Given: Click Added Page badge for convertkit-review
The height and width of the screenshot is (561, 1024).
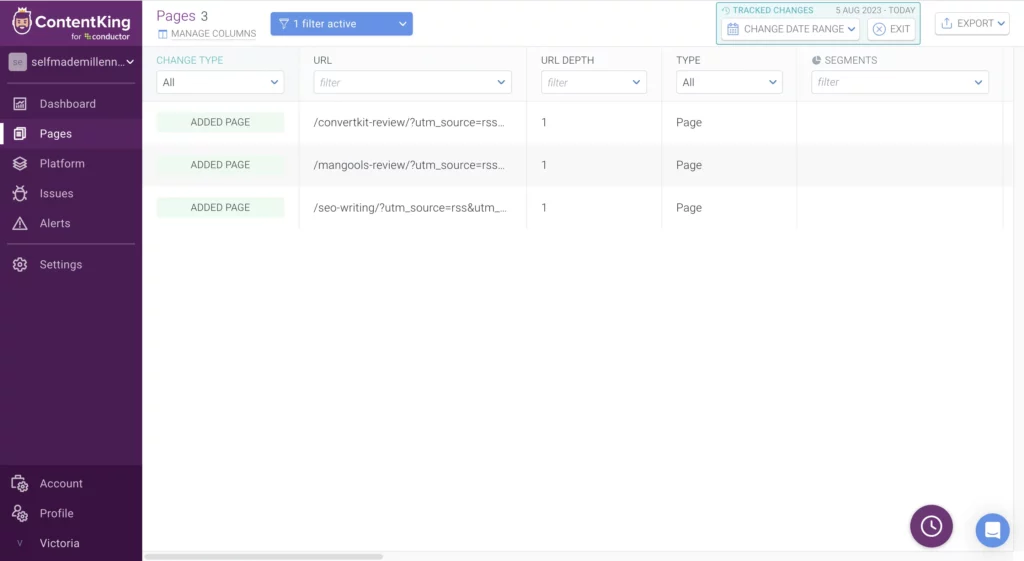Looking at the screenshot, I should 220,122.
